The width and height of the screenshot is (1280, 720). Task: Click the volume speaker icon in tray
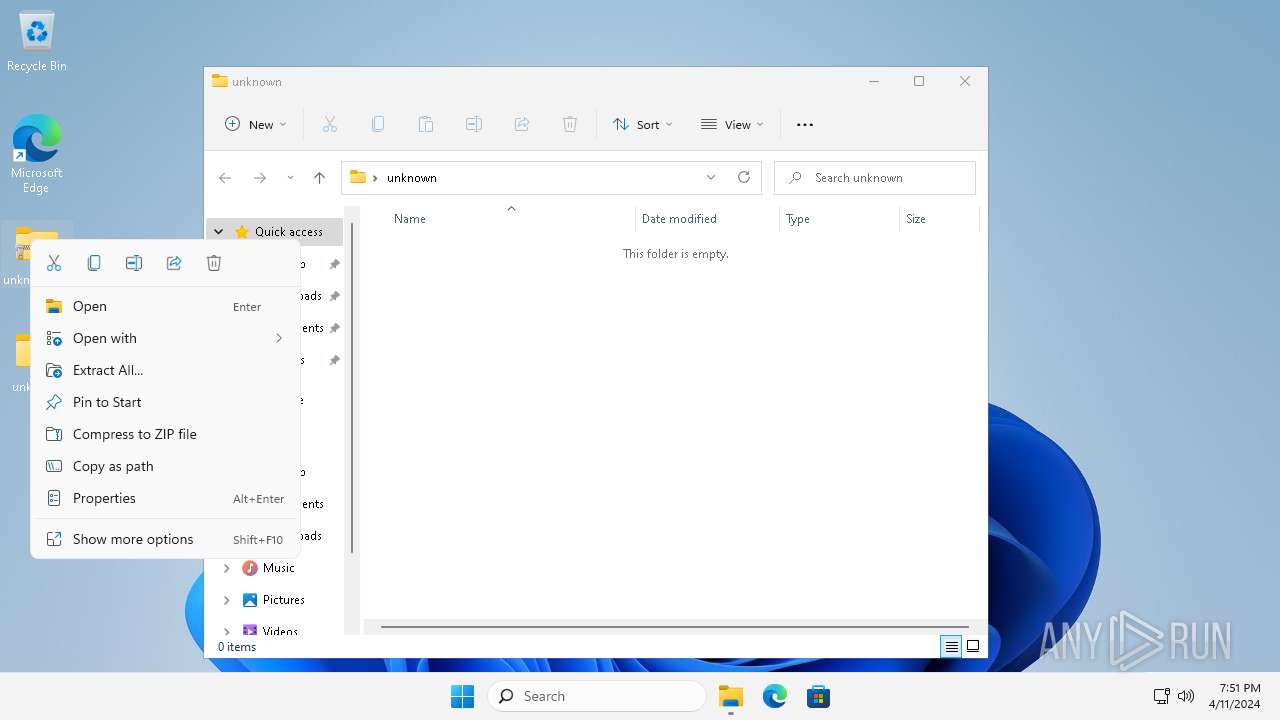tap(1186, 696)
